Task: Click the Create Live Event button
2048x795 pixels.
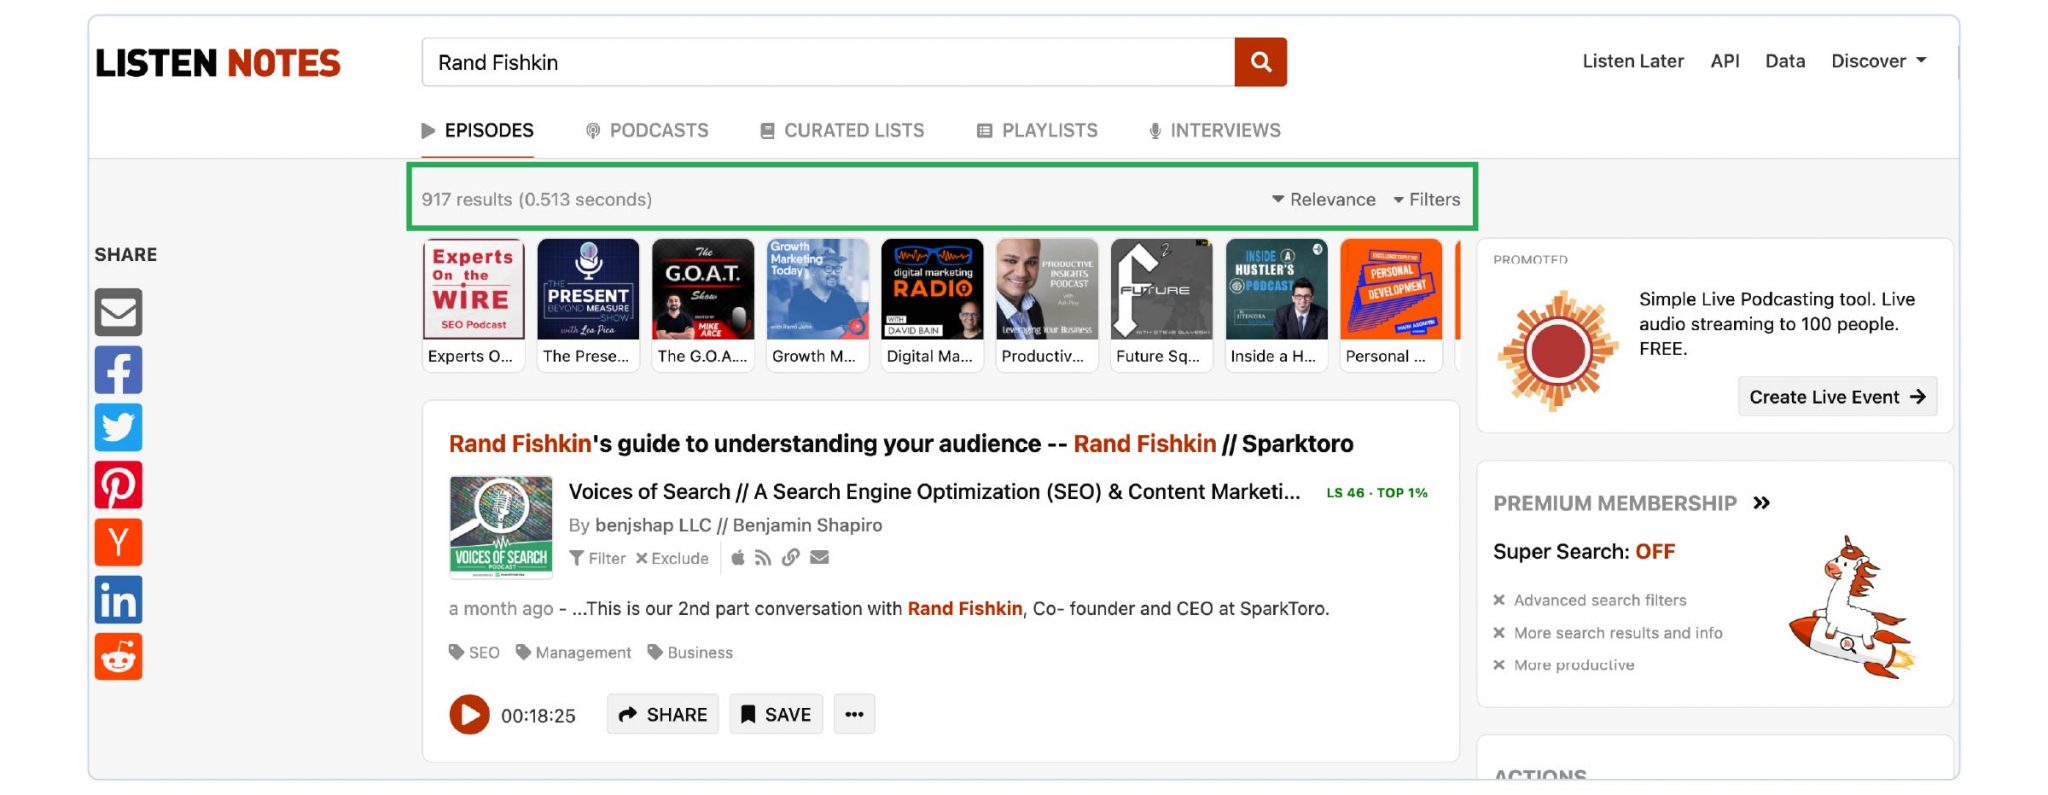Action: pos(1836,397)
